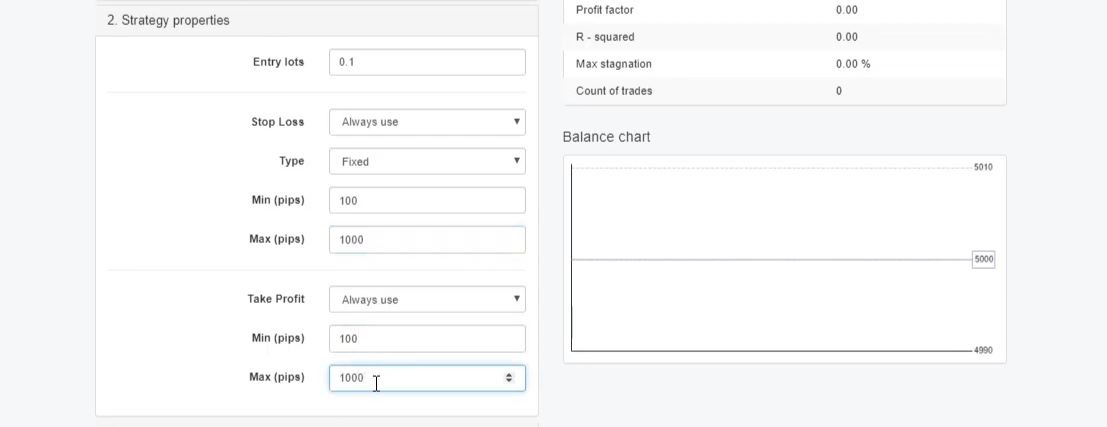
Task: Focus the Take Profit Max (pips) field
Action: (420, 377)
